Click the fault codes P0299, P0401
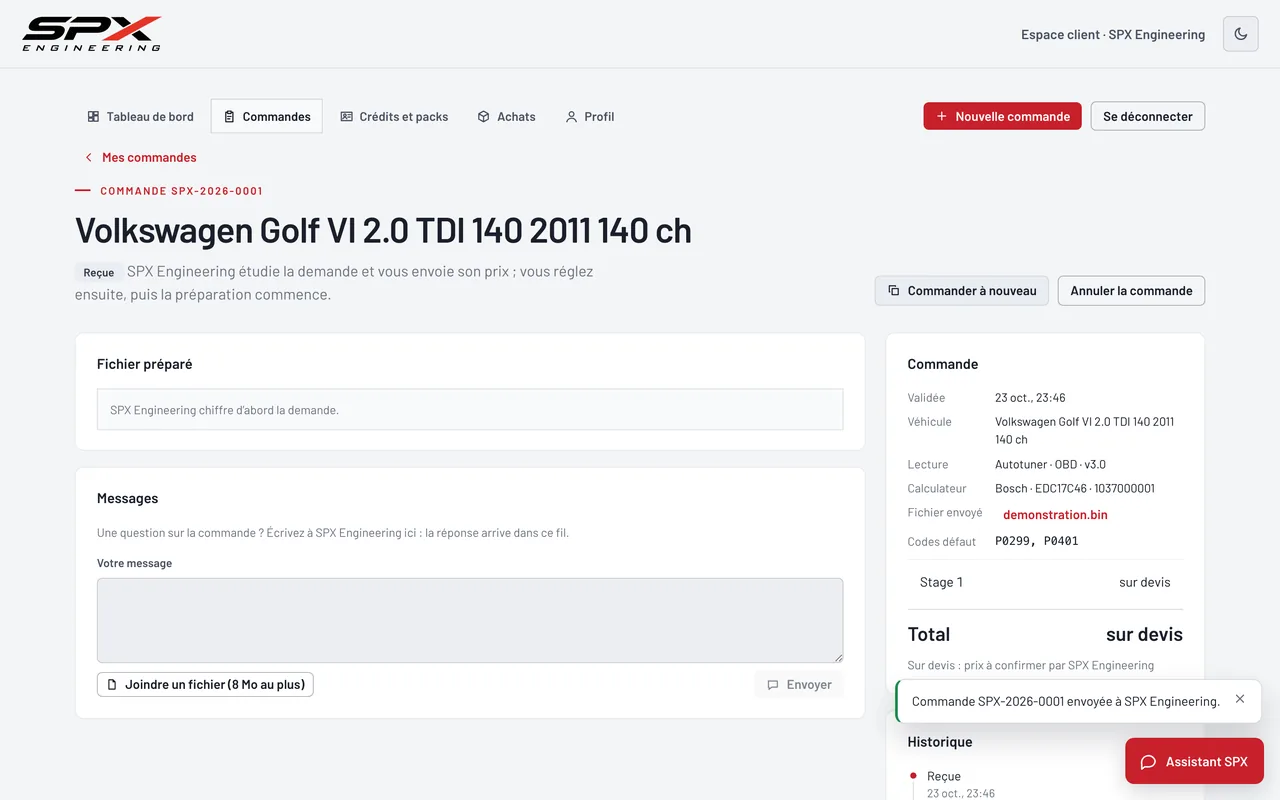This screenshot has height=800, width=1280. 1036,541
